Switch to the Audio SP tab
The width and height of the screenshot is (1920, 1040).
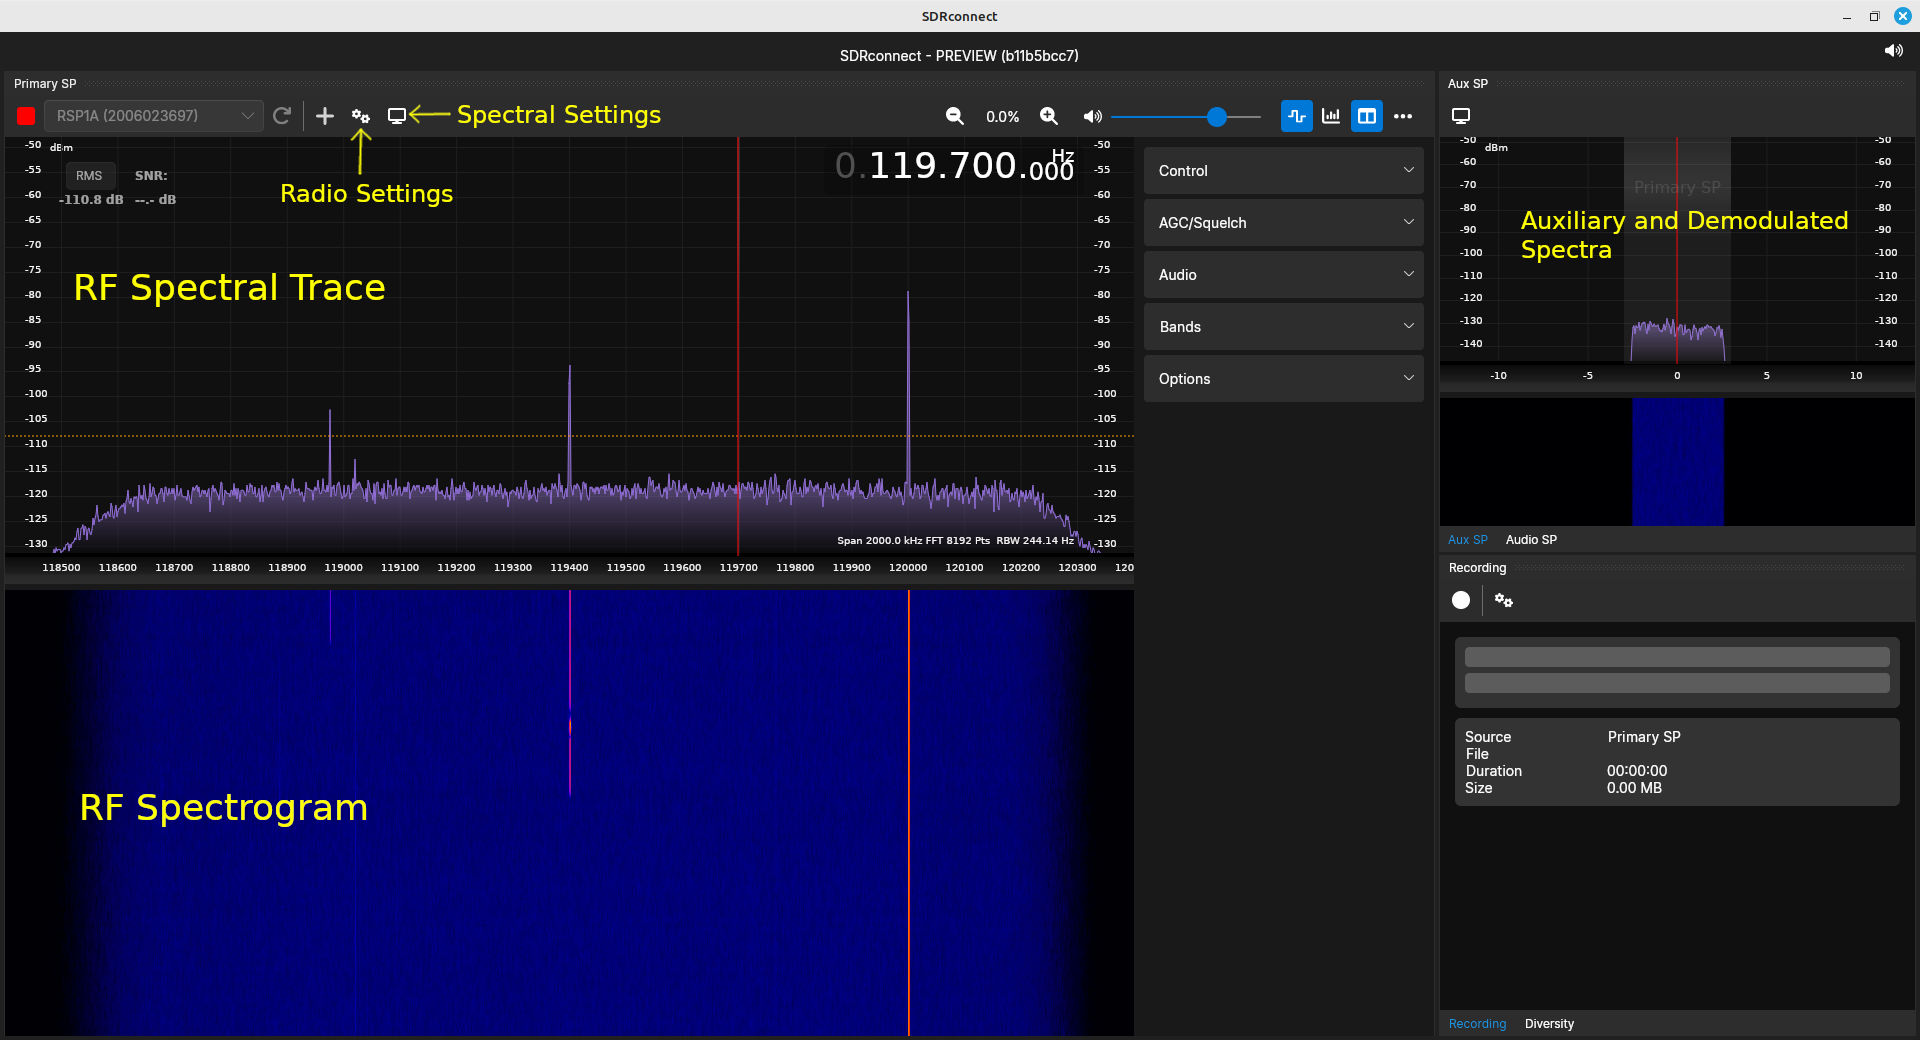[x=1531, y=540]
